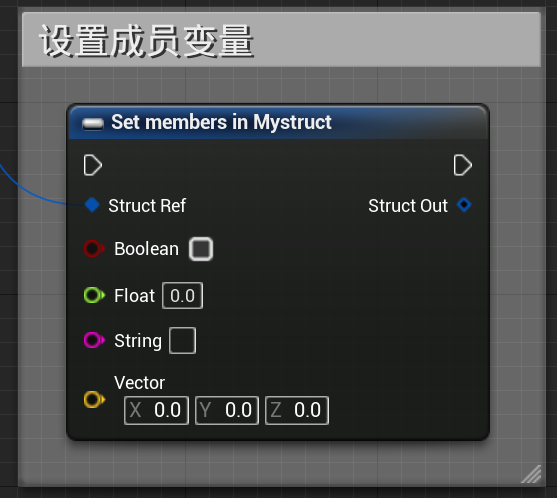Screen dimensions: 557x498
Task: Select the 设置成员变量 comment box header
Action: tap(281, 39)
